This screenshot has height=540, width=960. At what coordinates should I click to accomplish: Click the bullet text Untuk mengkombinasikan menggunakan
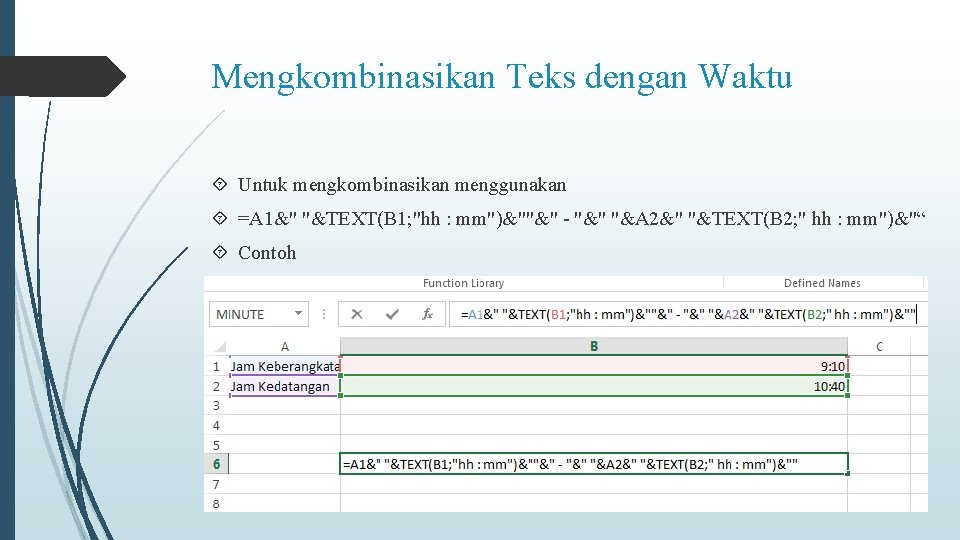tap(402, 185)
